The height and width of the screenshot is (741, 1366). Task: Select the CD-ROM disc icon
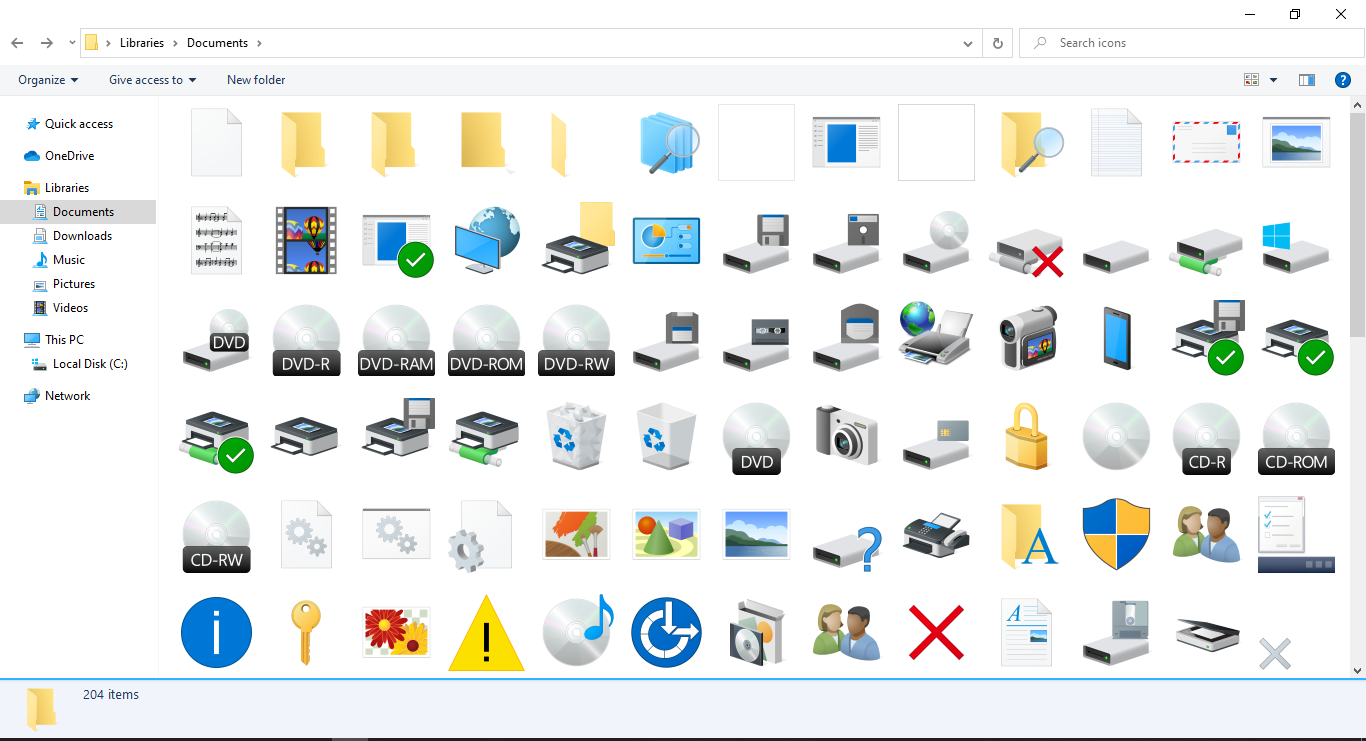1296,437
